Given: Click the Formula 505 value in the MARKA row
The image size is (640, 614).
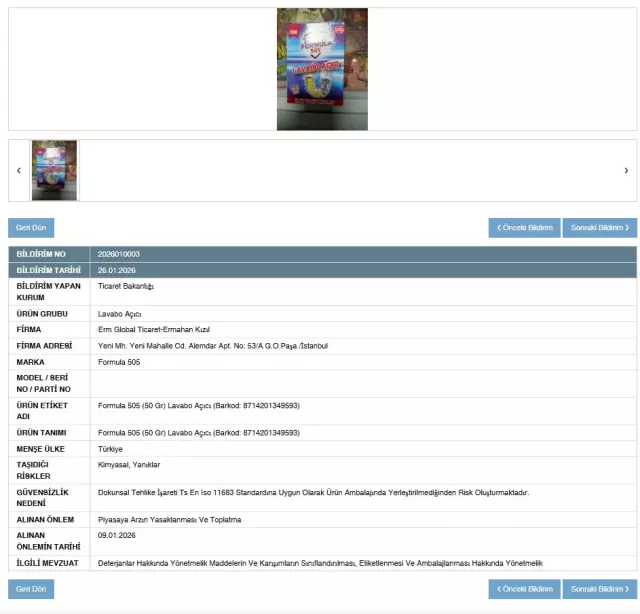Looking at the screenshot, I should coord(118,362).
